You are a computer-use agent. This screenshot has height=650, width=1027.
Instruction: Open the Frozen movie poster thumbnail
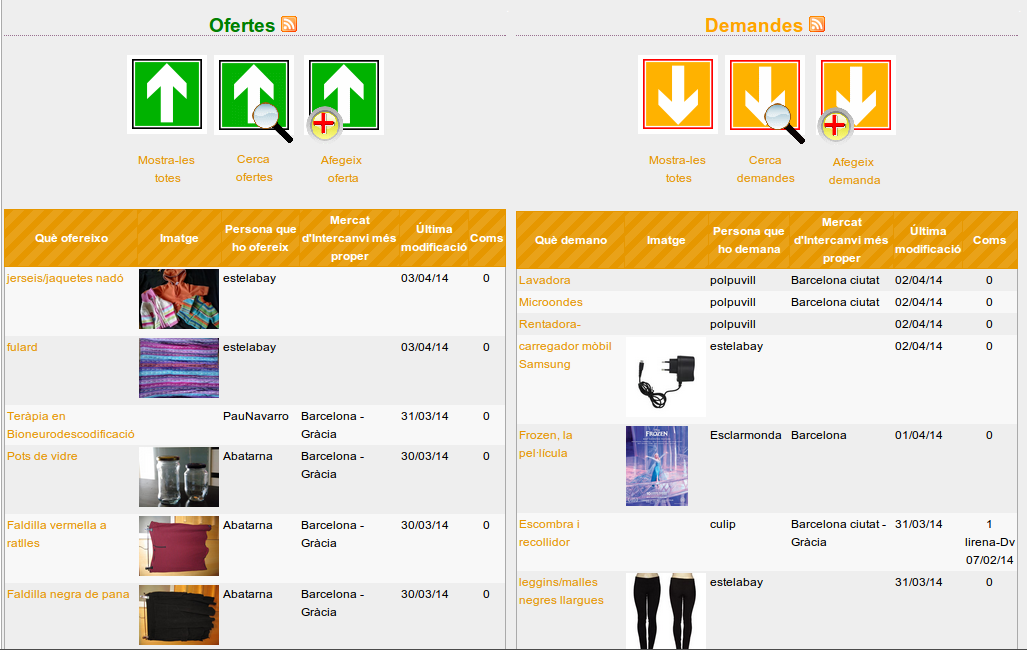[656, 466]
